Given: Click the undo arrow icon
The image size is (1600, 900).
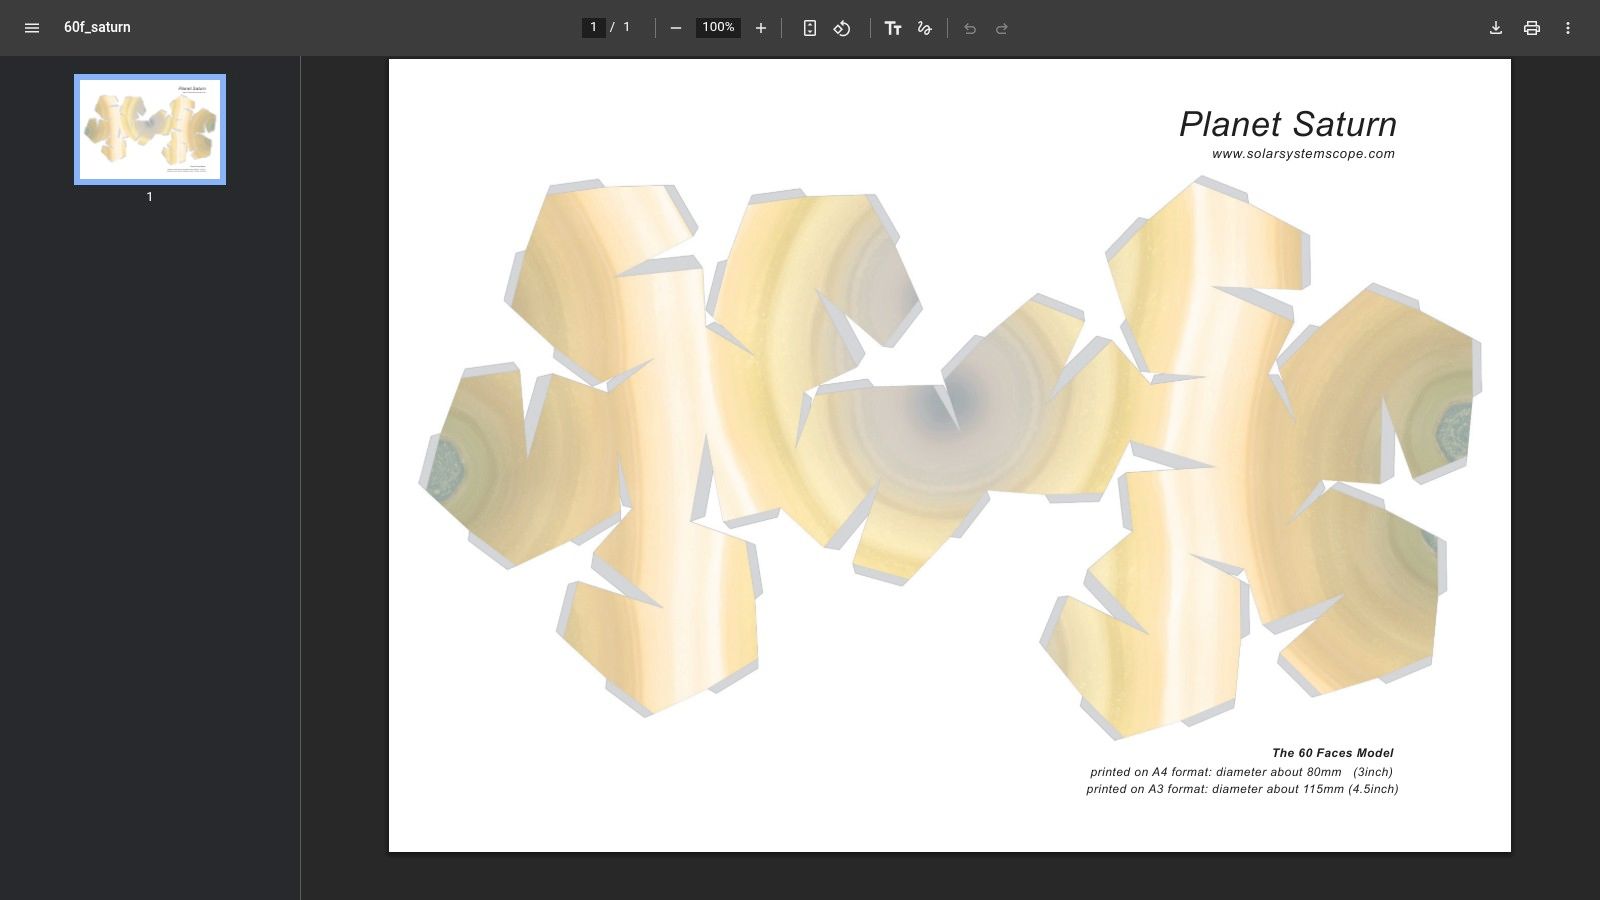Looking at the screenshot, I should point(970,28).
